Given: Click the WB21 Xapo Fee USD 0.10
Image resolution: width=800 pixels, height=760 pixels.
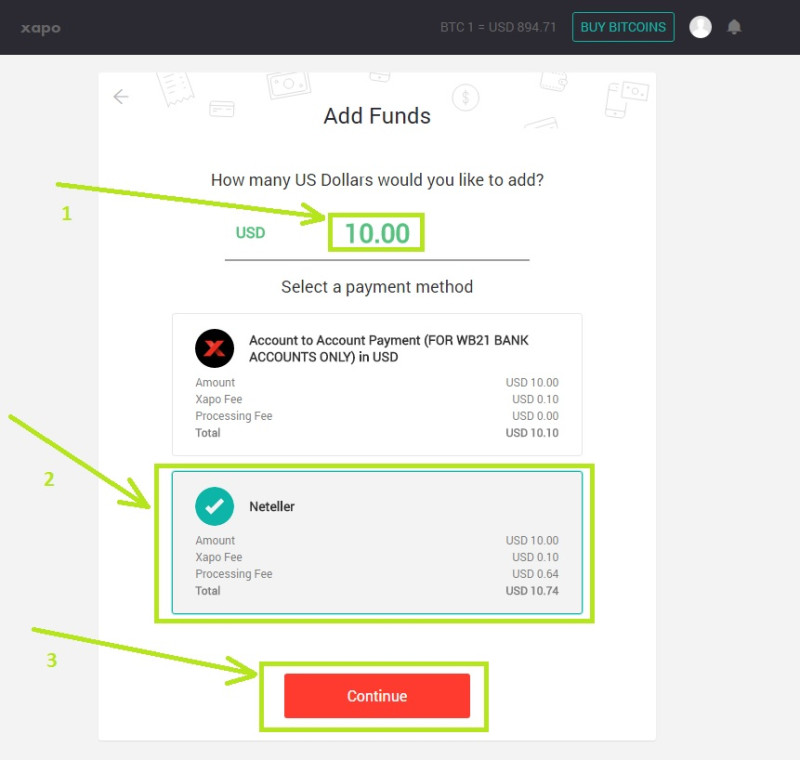Looking at the screenshot, I should point(535,399).
